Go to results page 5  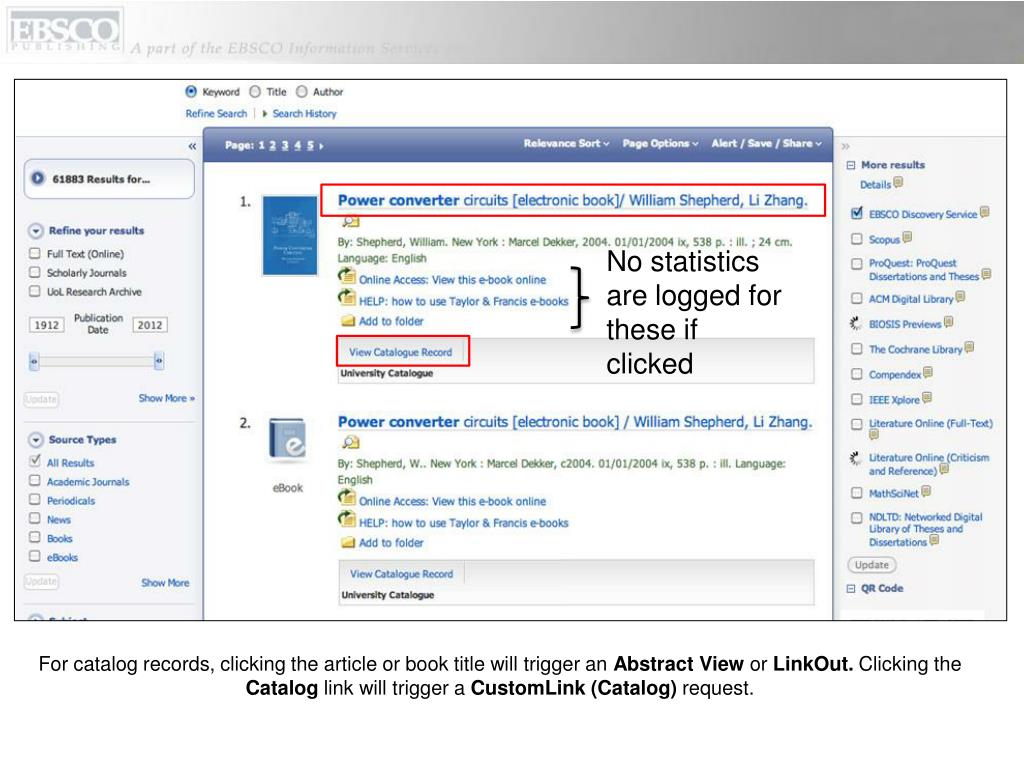310,146
